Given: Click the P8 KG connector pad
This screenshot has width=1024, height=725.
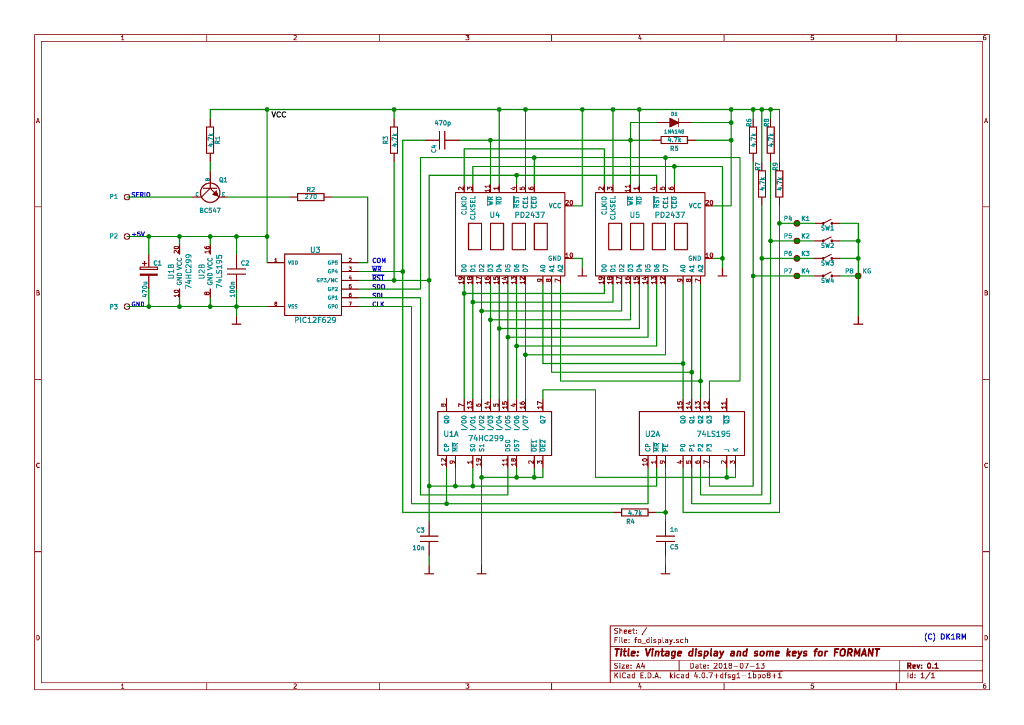Looking at the screenshot, I should 858,271.
